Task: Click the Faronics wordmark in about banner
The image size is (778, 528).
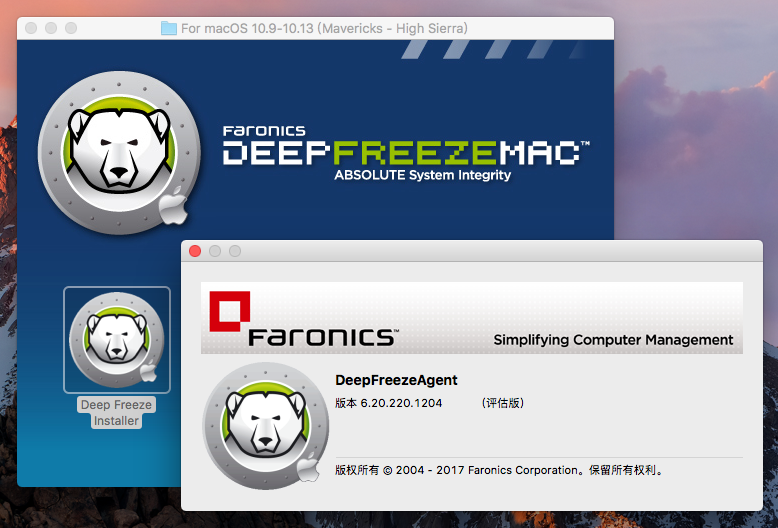Action: [322, 337]
